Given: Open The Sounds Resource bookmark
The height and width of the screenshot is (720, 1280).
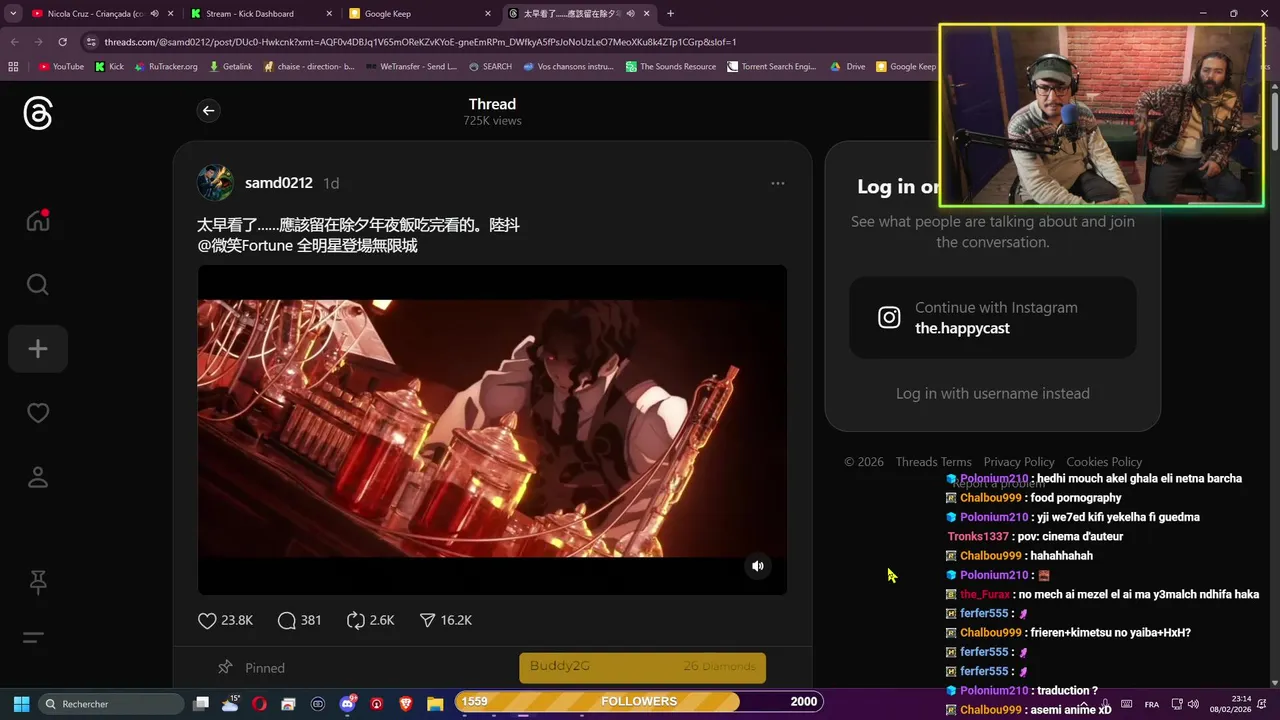Looking at the screenshot, I should tap(671, 67).
